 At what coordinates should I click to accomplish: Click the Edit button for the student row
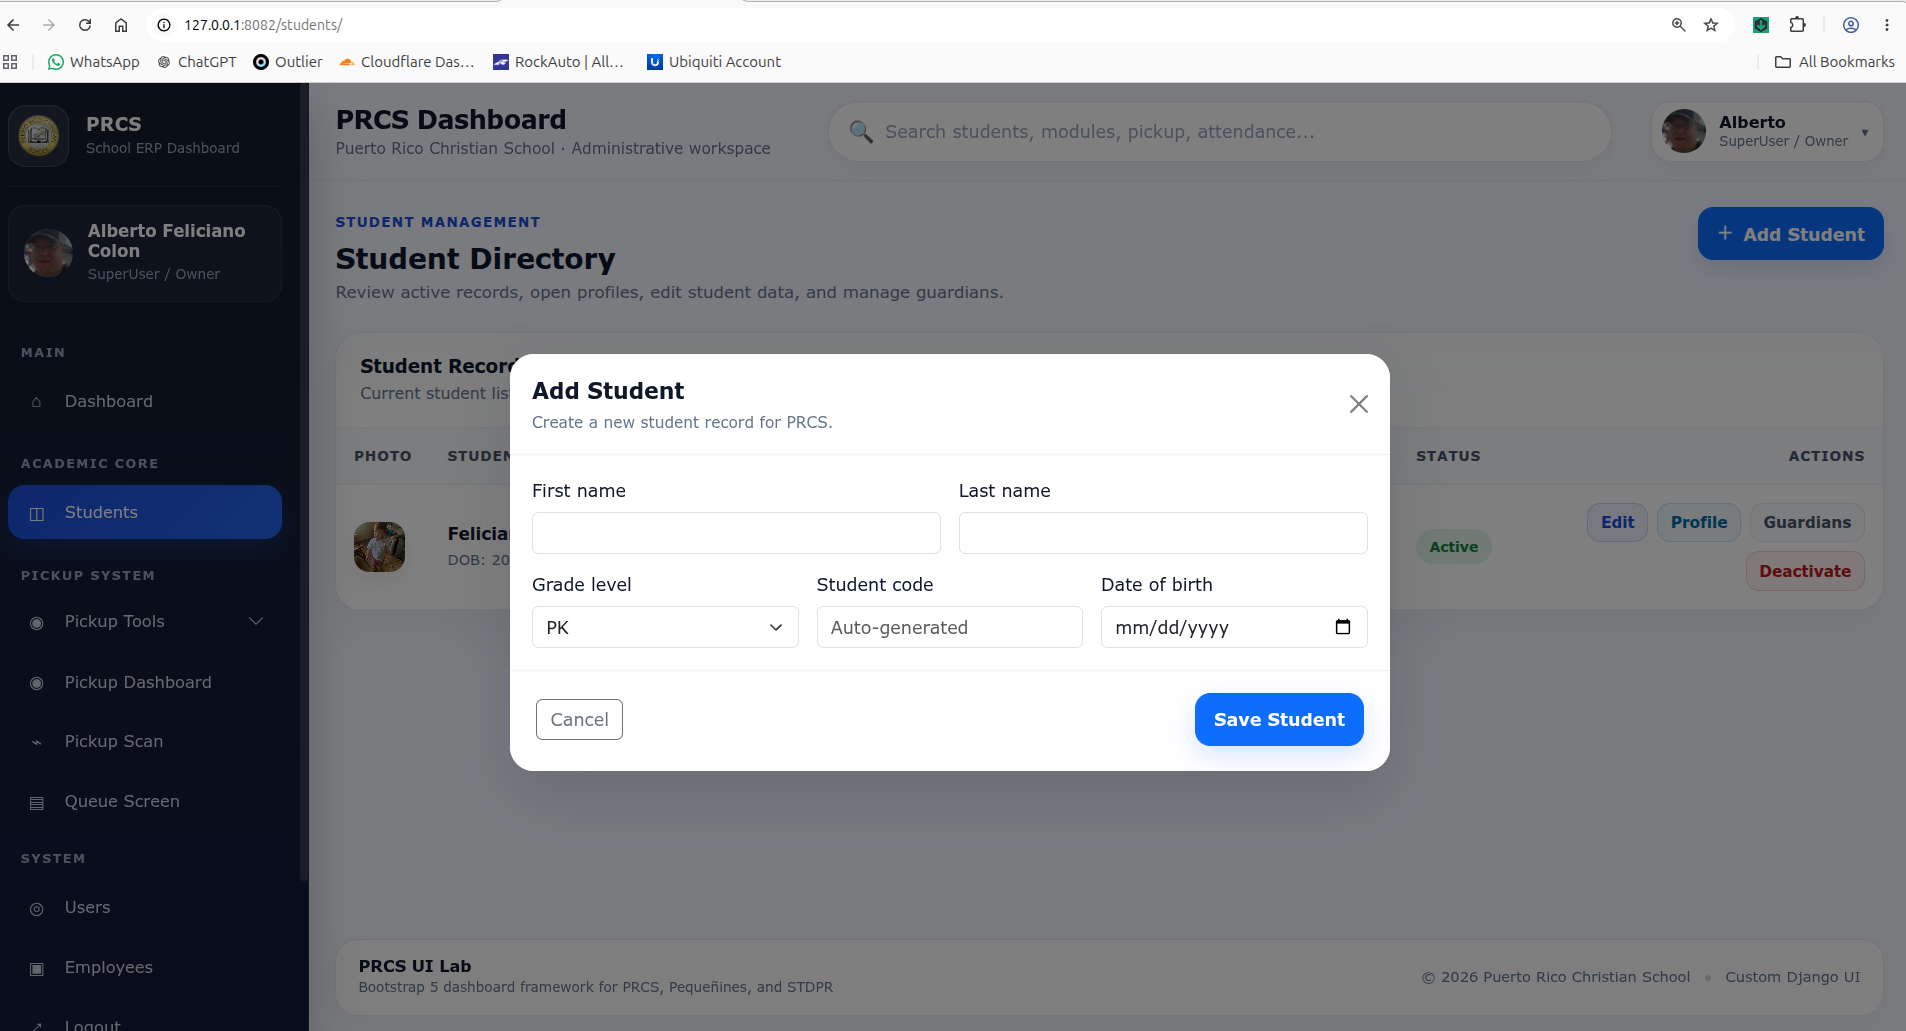[x=1617, y=522]
